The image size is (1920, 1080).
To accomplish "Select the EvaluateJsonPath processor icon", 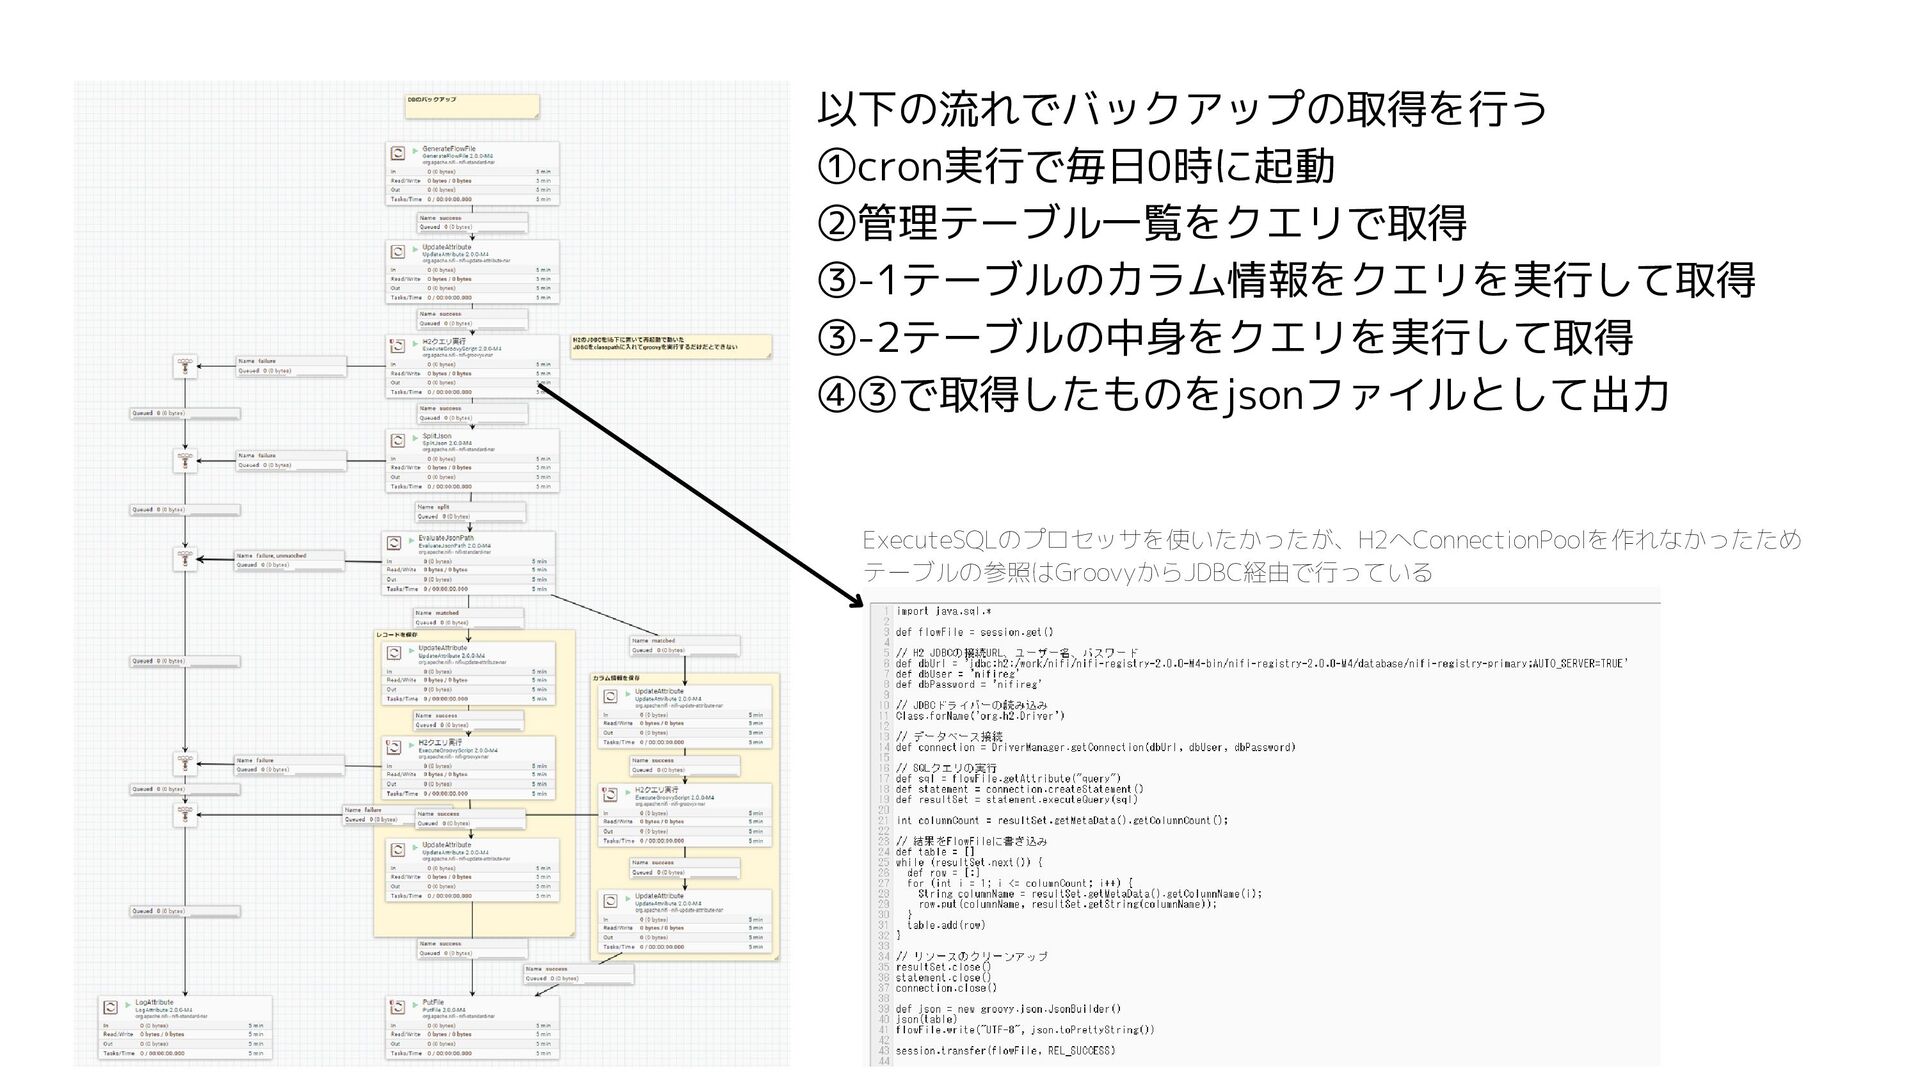I will pyautogui.click(x=394, y=542).
